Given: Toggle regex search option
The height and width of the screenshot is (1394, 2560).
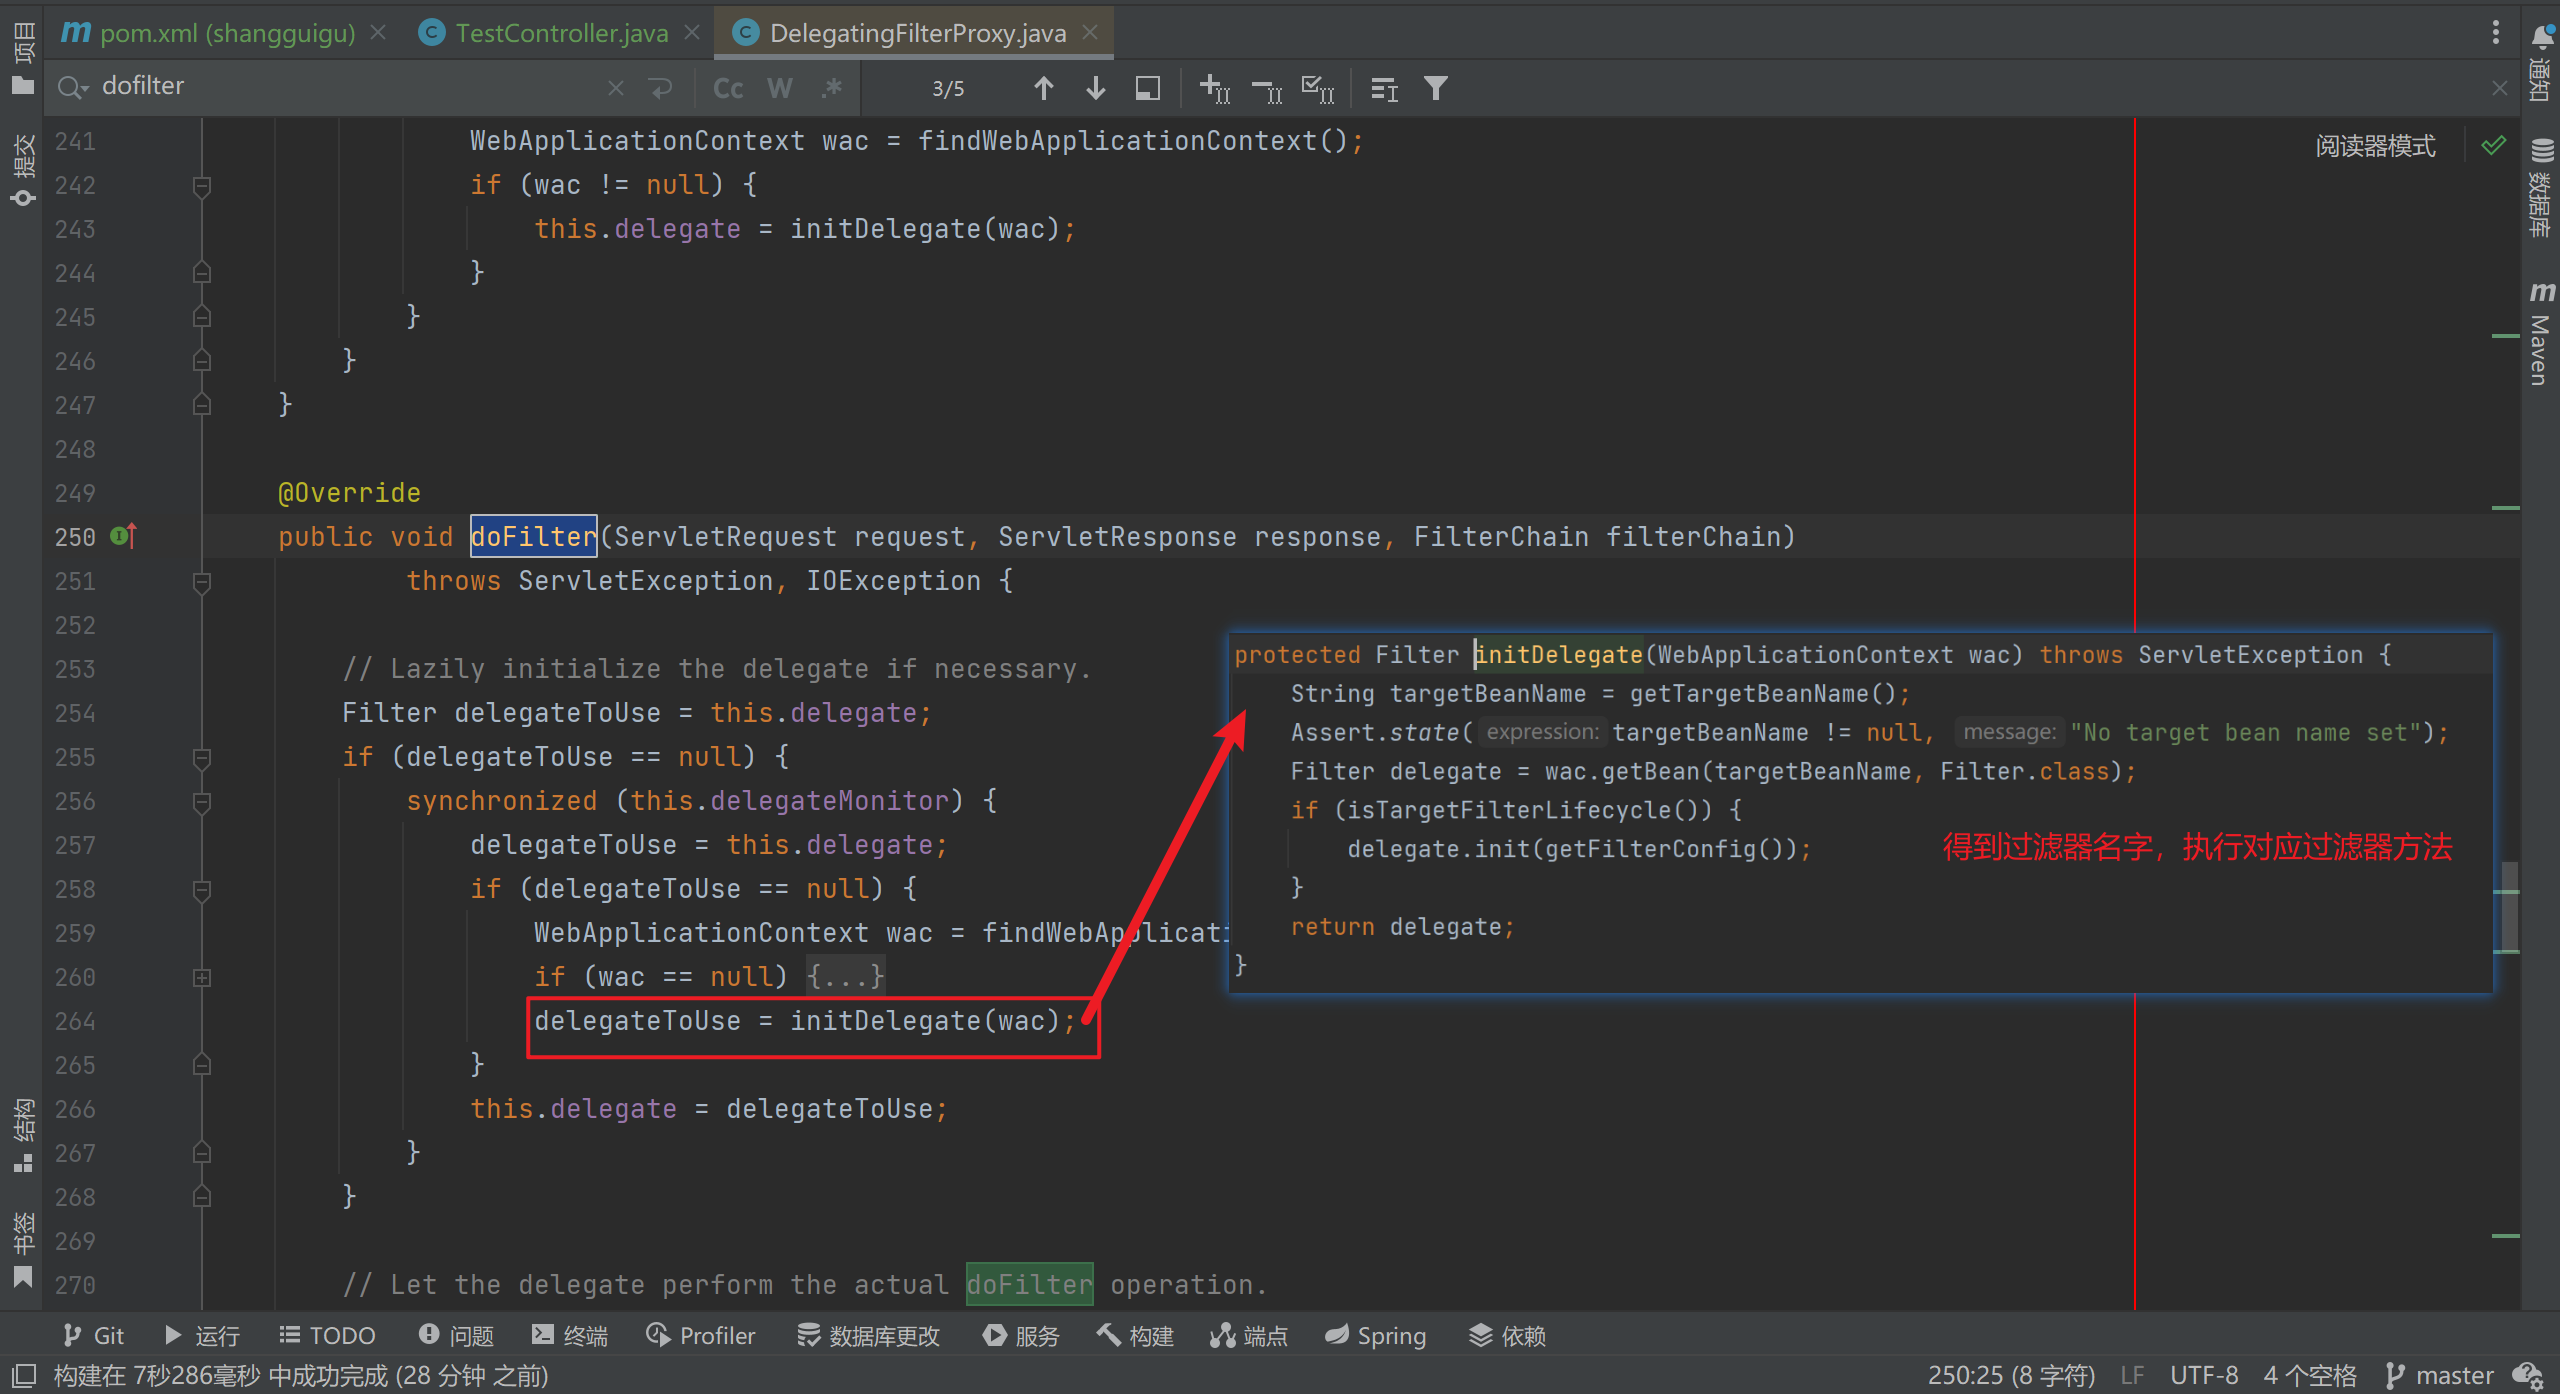Looking at the screenshot, I should (x=831, y=89).
